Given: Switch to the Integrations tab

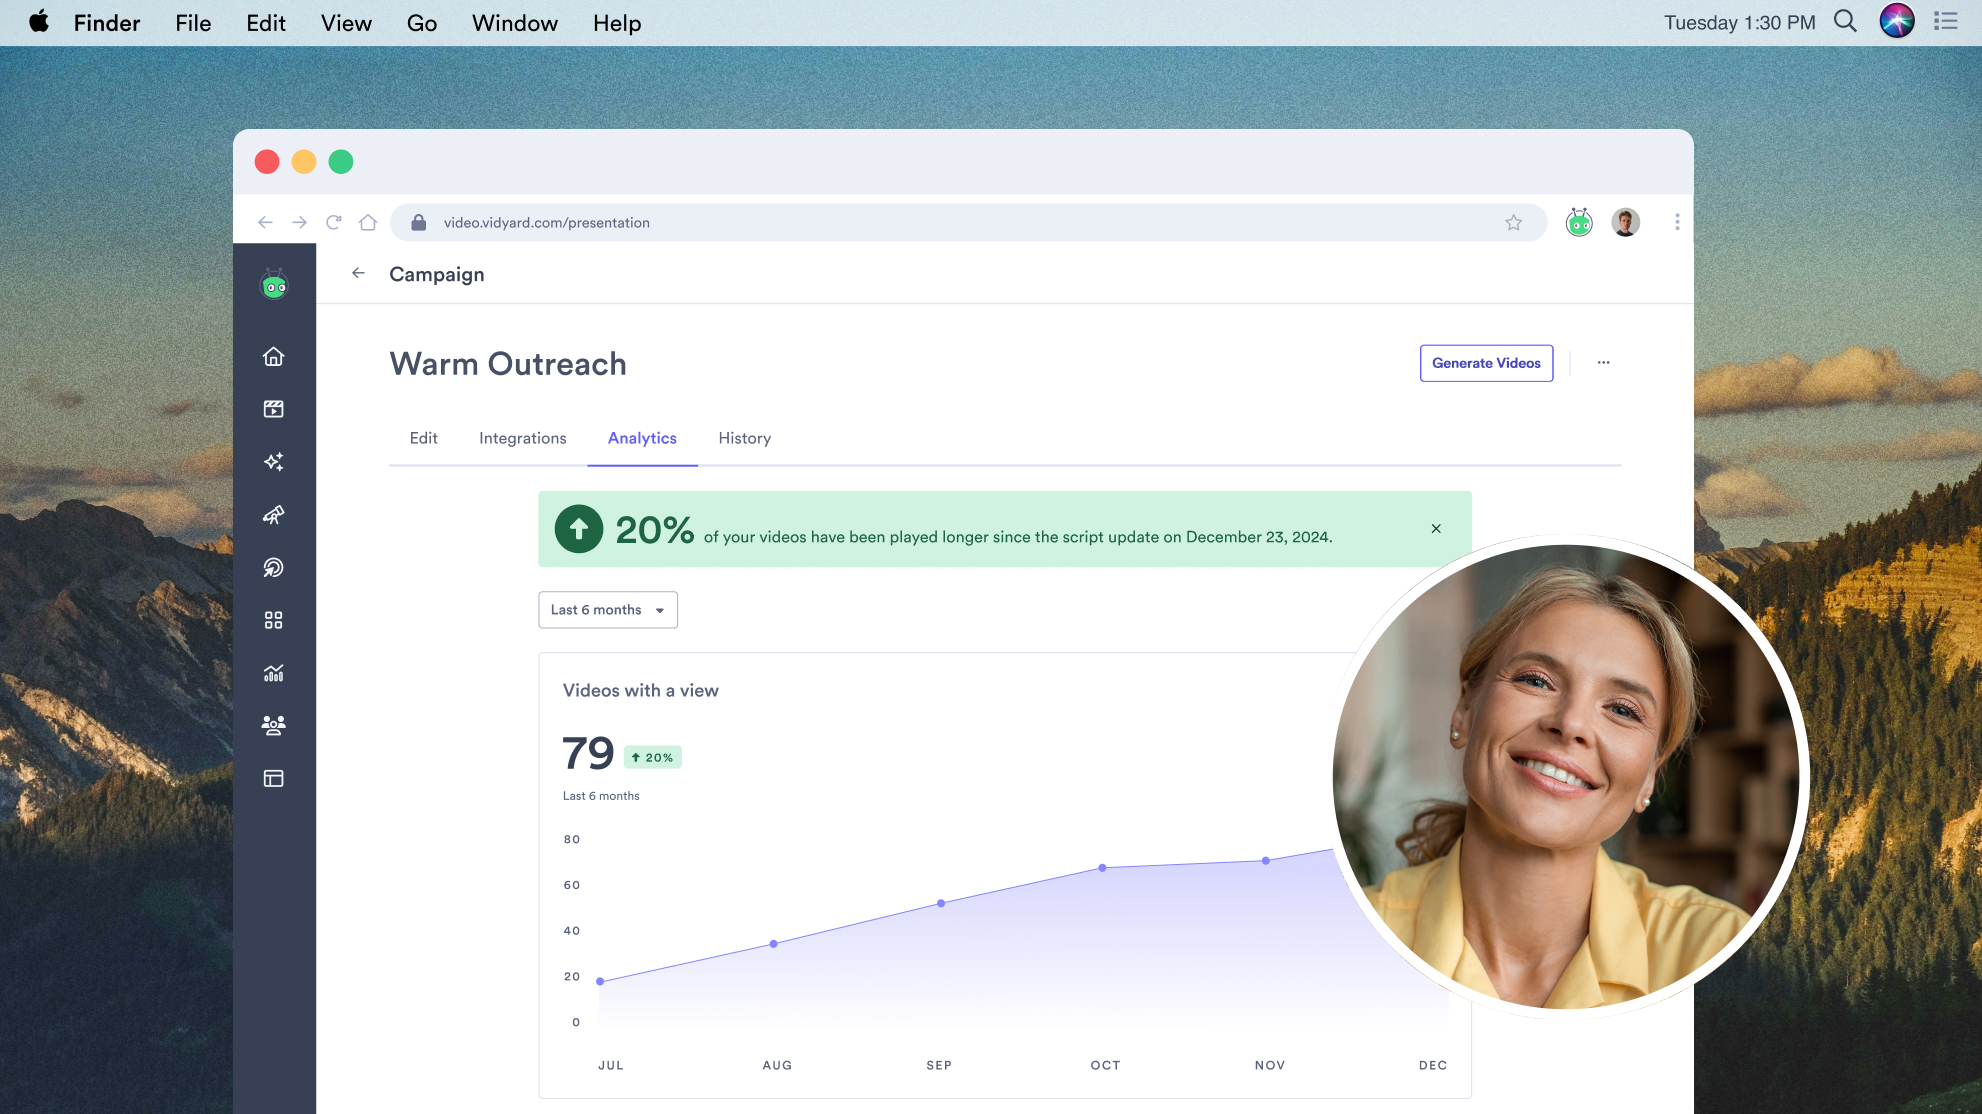Looking at the screenshot, I should [522, 438].
